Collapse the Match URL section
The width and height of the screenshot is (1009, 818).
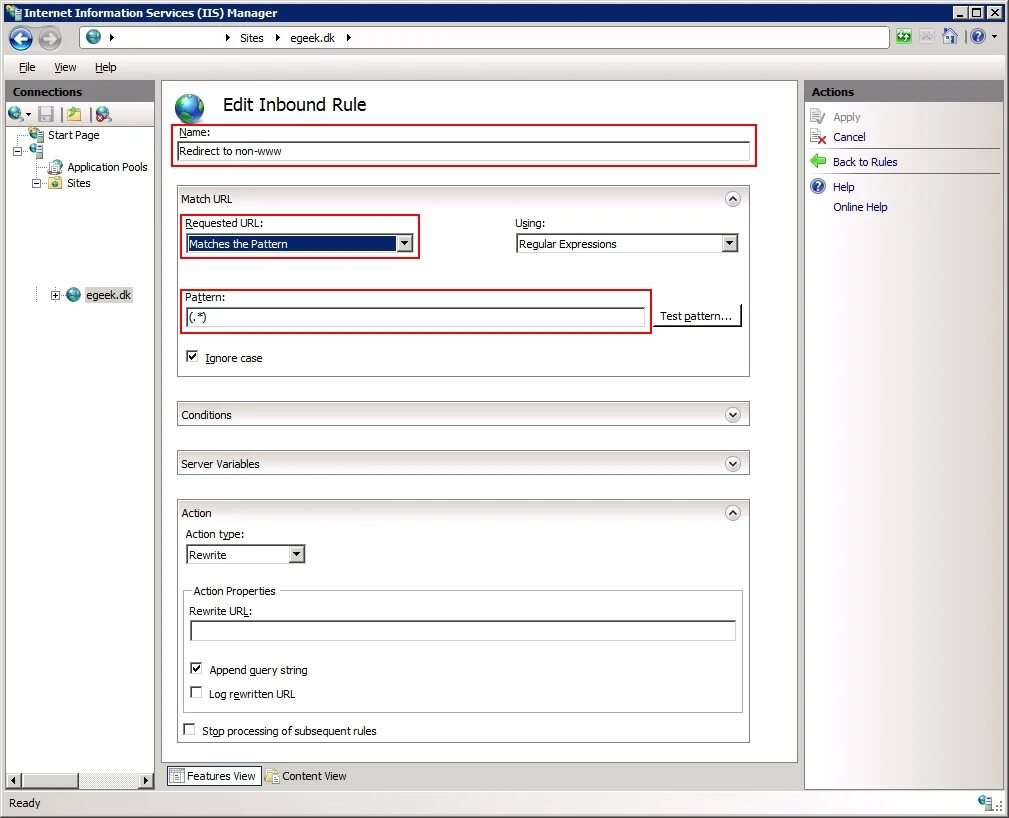pyautogui.click(x=732, y=199)
